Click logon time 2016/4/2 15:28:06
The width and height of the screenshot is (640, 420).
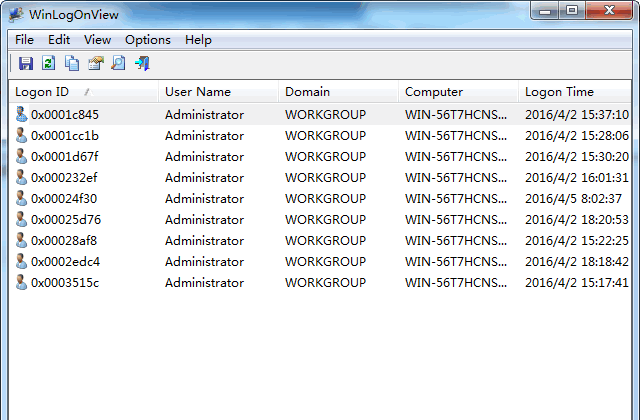pos(577,136)
